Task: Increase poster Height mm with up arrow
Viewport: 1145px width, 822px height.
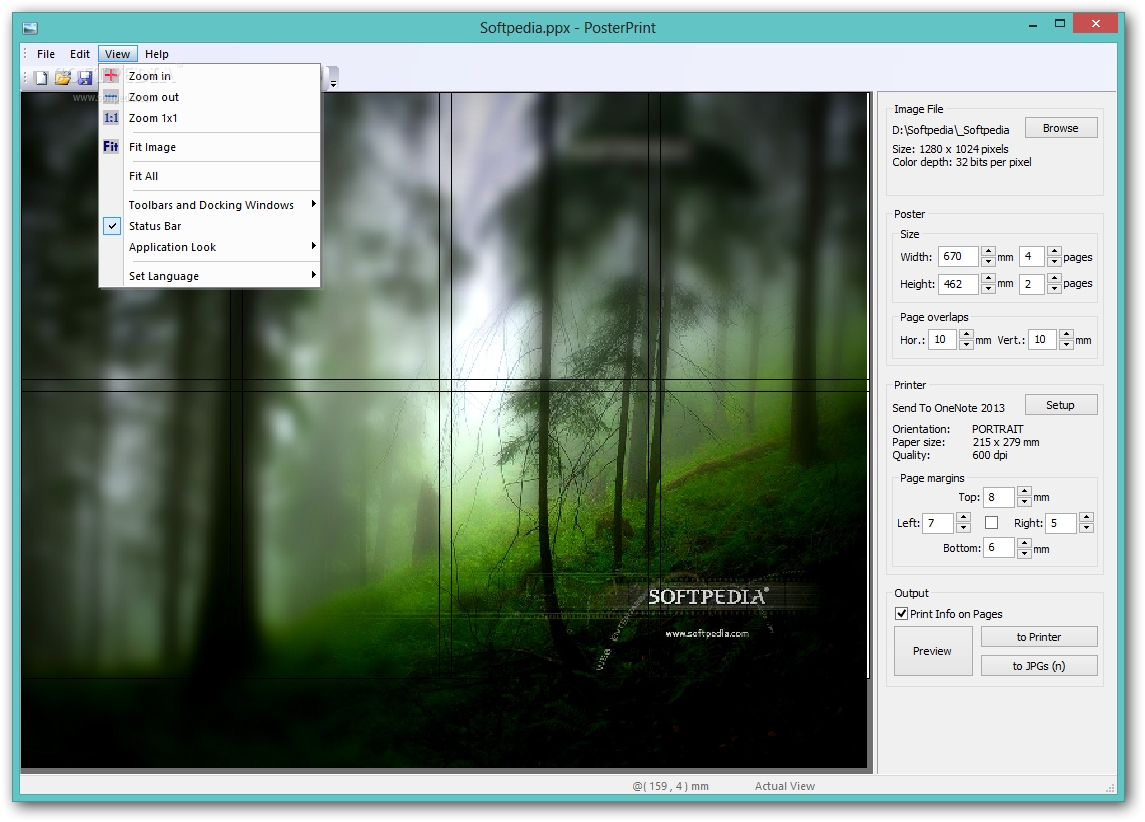Action: [988, 279]
